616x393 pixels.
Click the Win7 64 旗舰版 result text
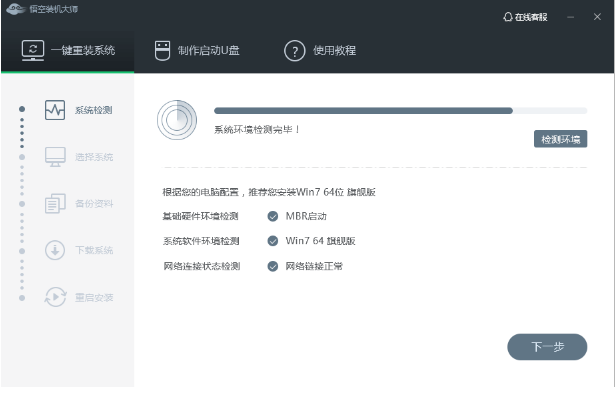[x=321, y=241]
